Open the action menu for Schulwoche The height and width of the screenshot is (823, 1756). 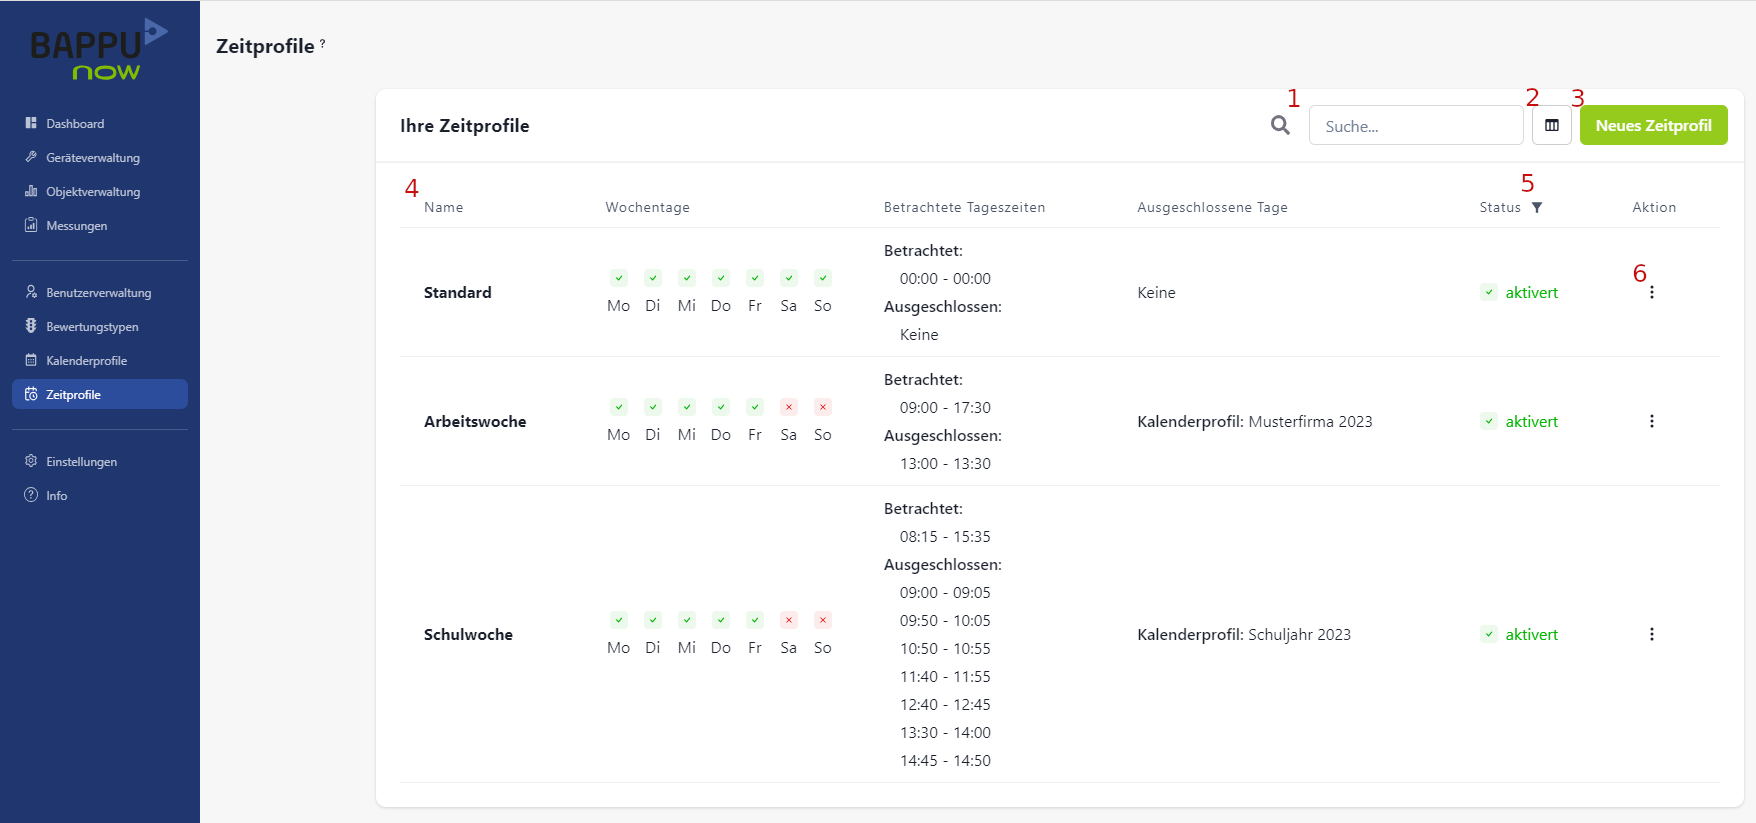point(1652,634)
